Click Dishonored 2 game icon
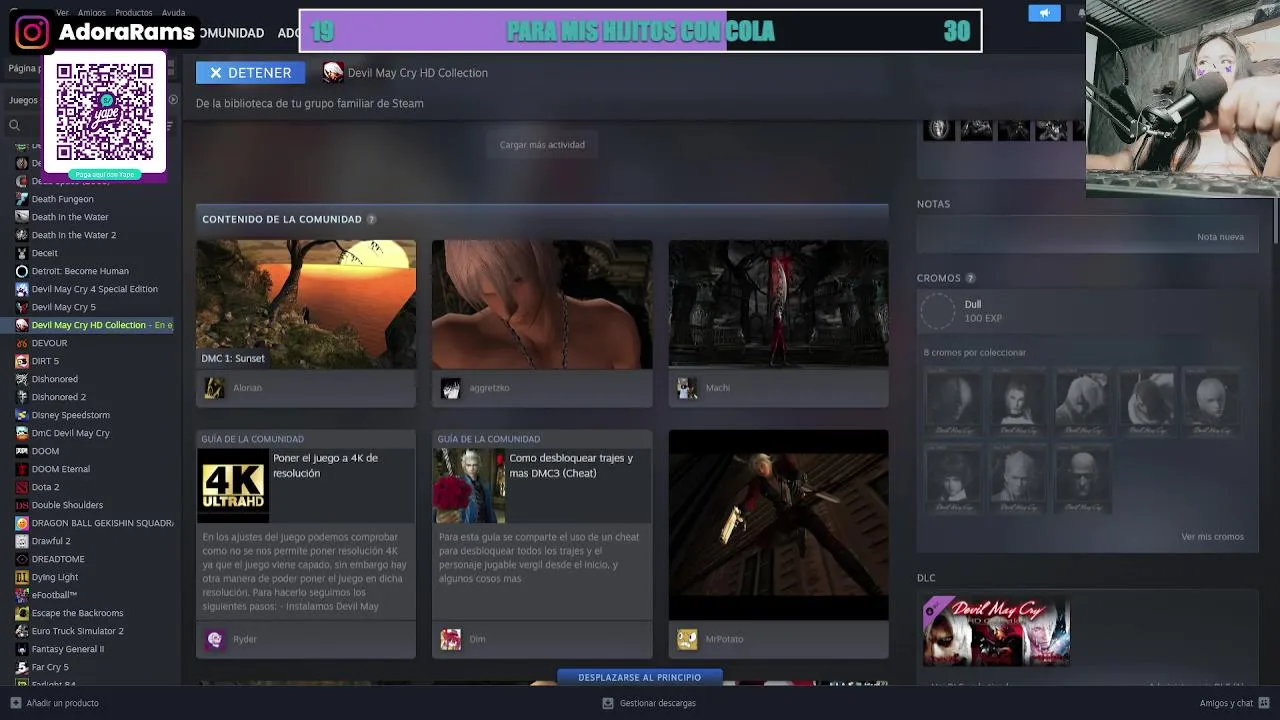Screen dimensions: 1280x720 [x=22, y=397]
